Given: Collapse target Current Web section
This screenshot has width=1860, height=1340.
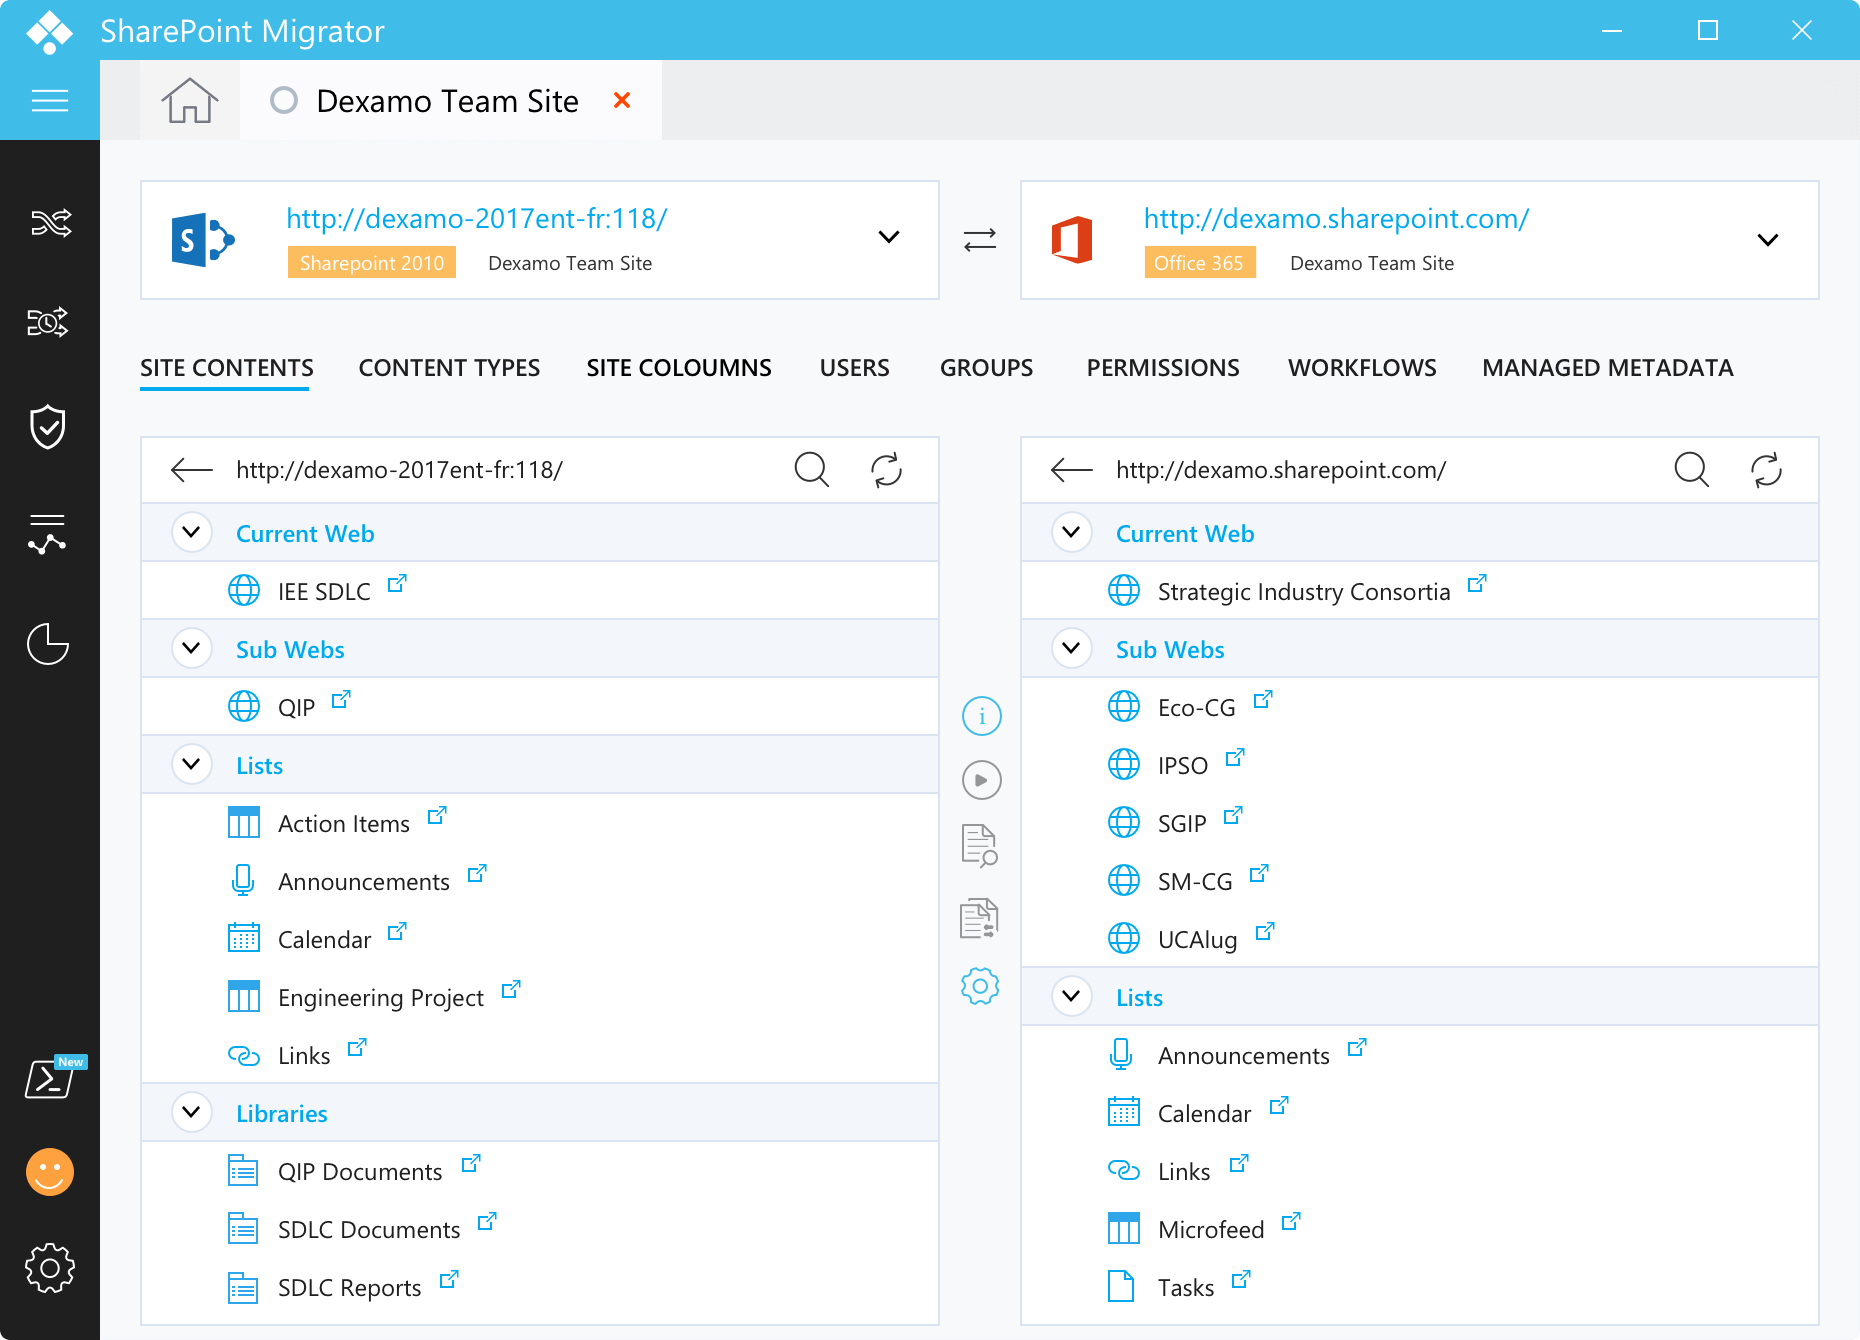Looking at the screenshot, I should tap(1071, 532).
